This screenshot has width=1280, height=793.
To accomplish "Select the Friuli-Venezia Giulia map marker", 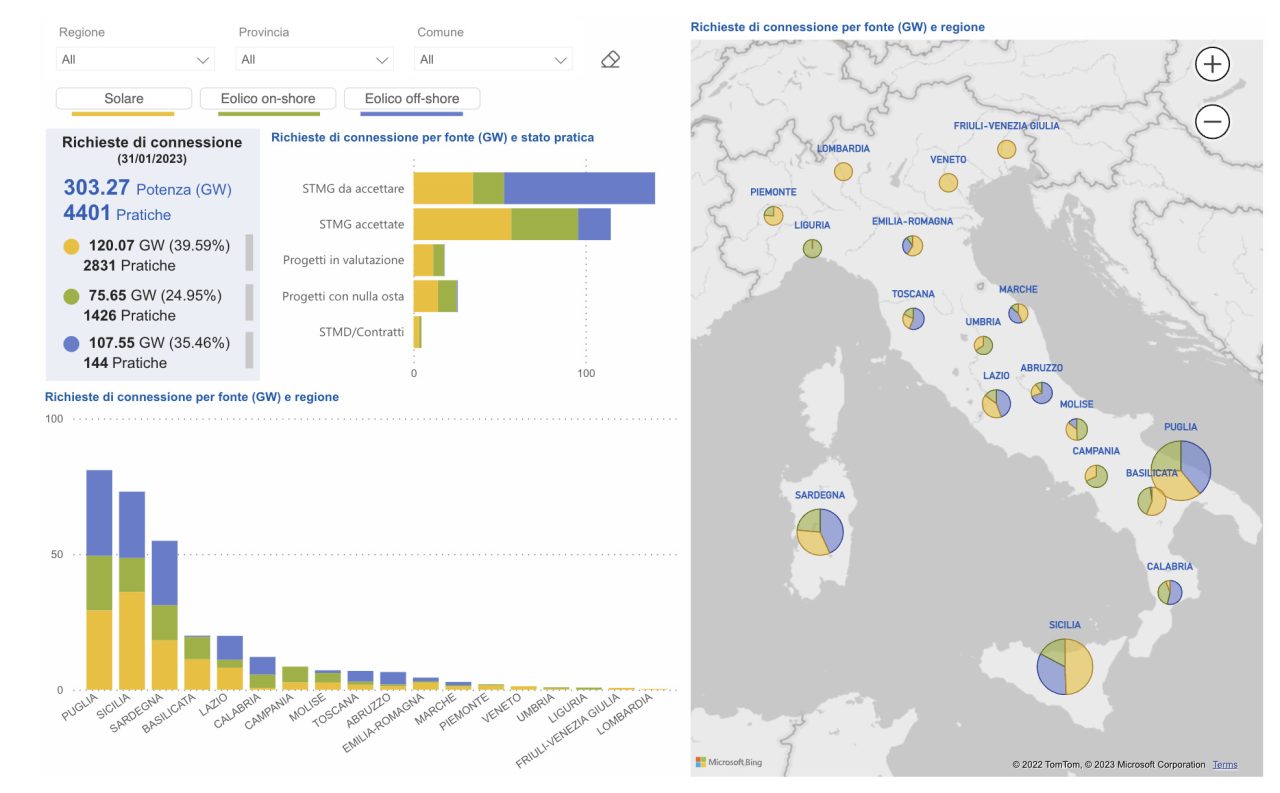I will click(1006, 149).
